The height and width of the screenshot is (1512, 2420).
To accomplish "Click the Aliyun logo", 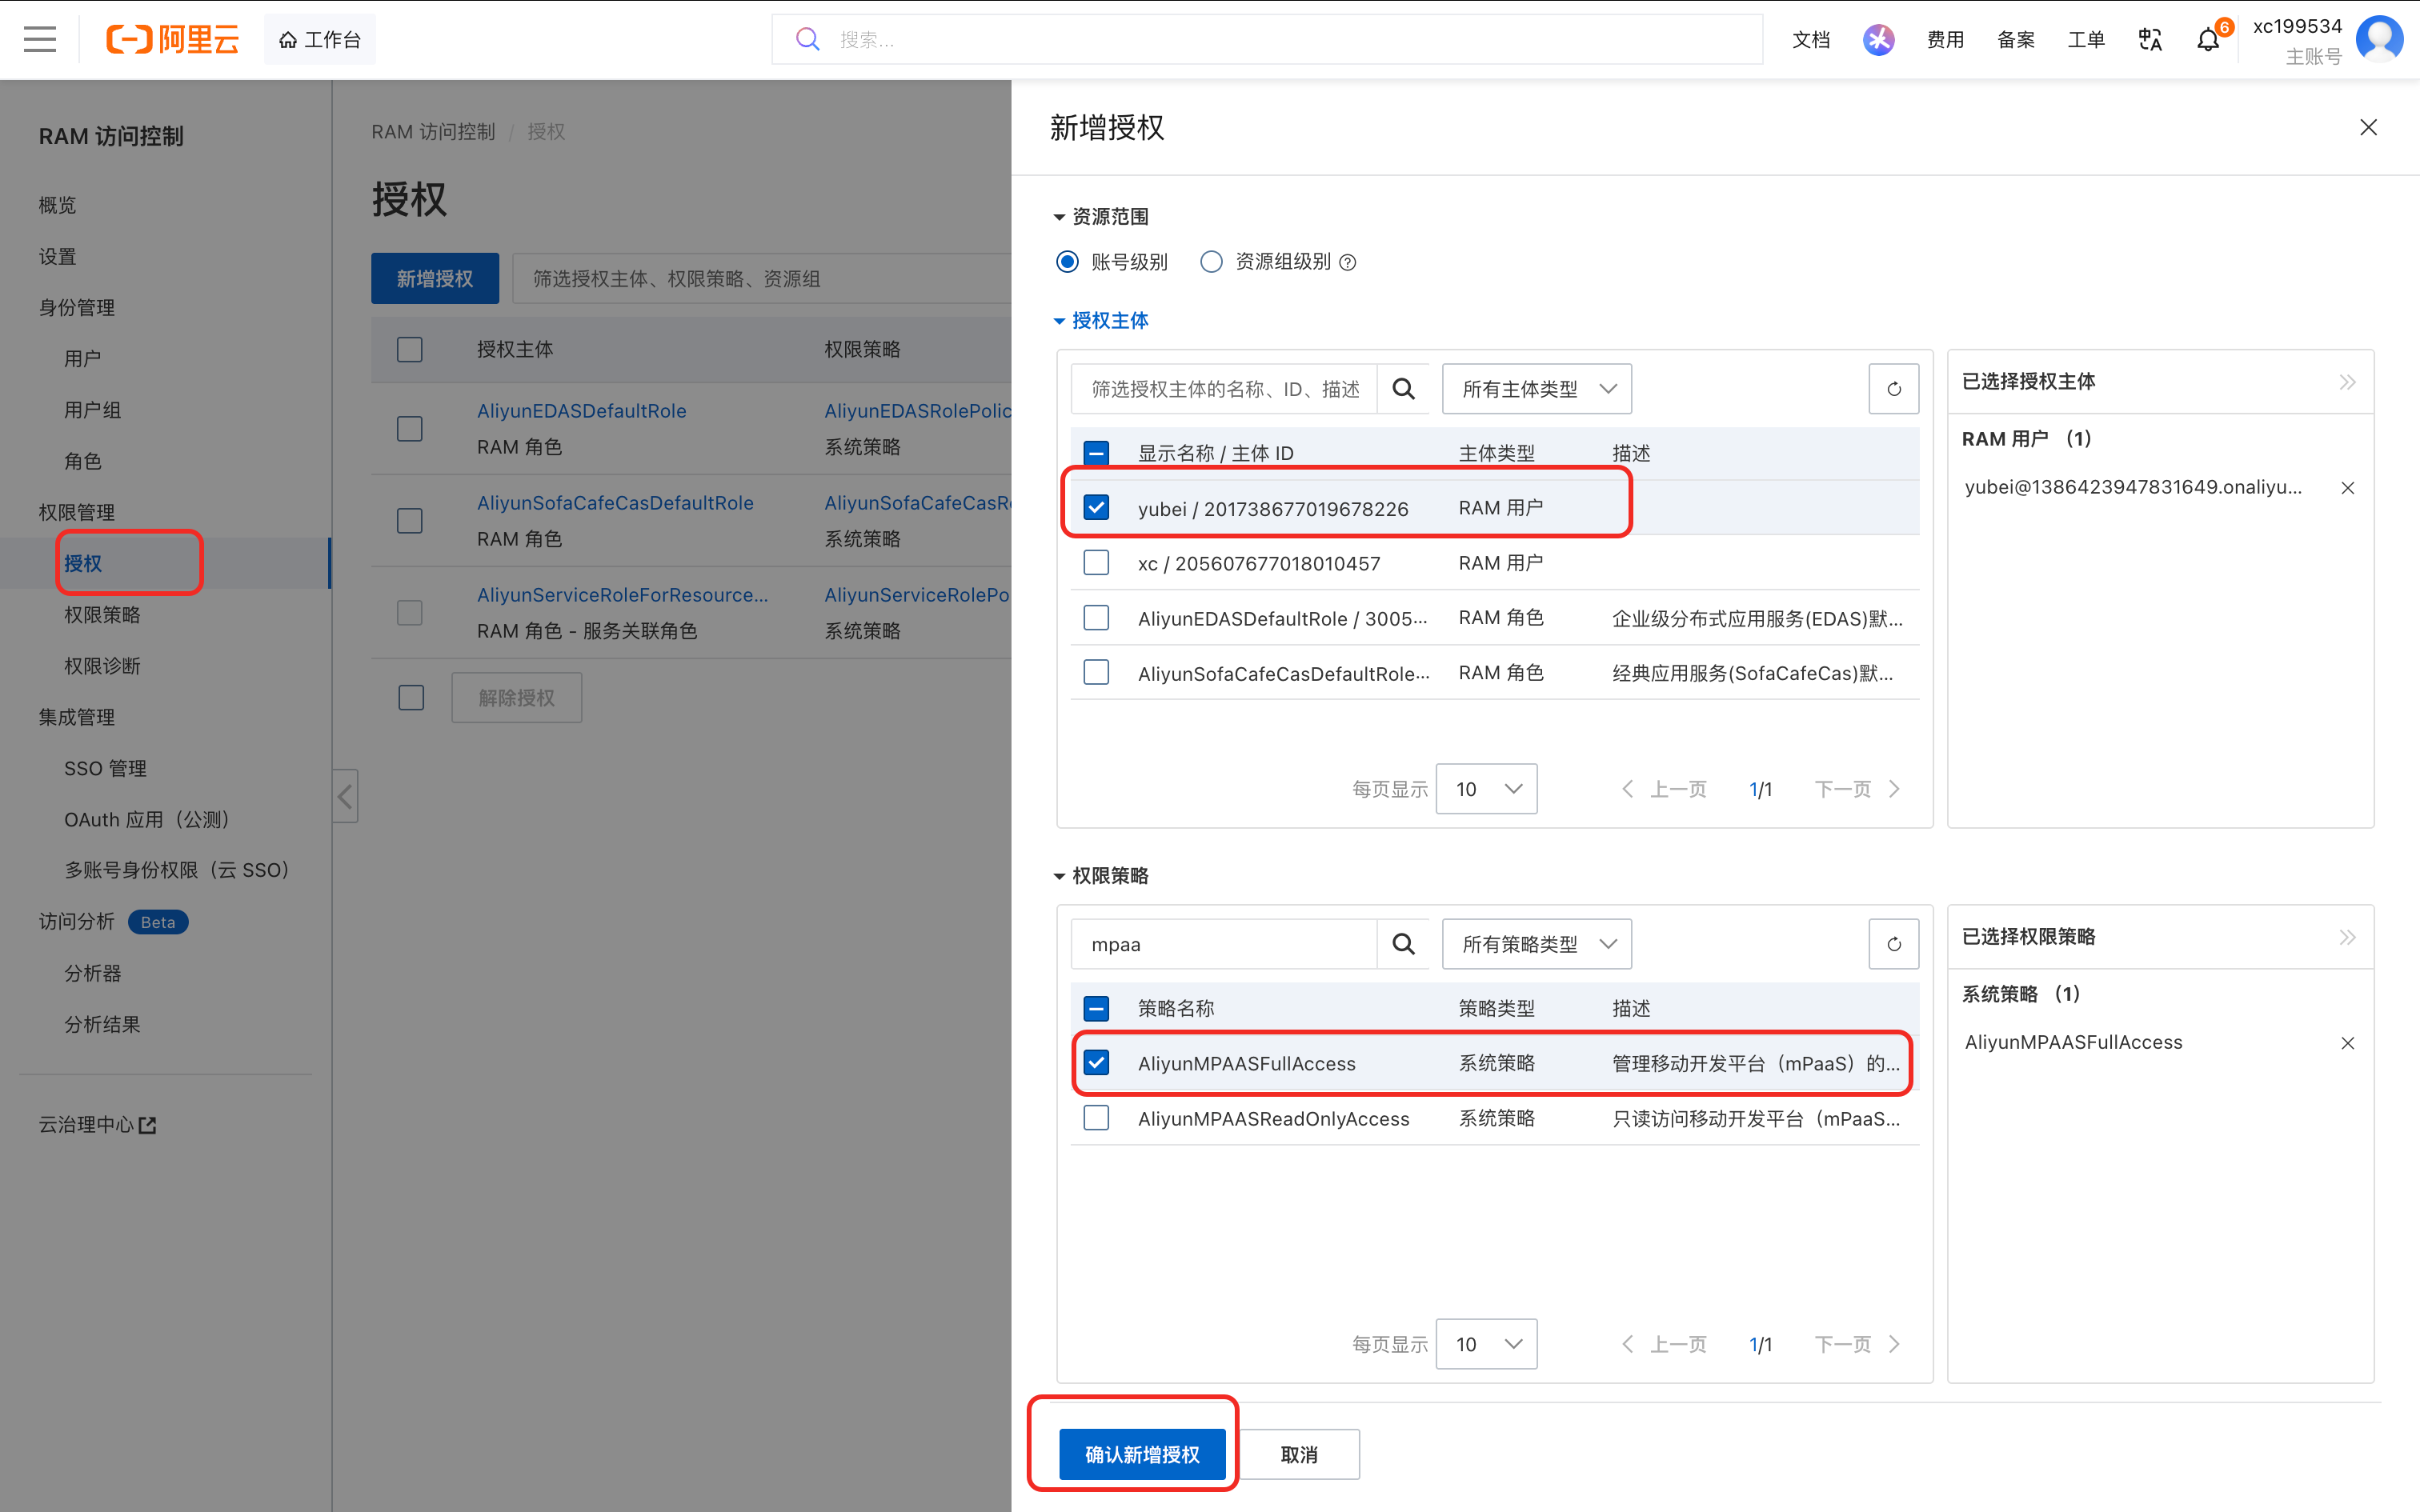I will pyautogui.click(x=173, y=39).
